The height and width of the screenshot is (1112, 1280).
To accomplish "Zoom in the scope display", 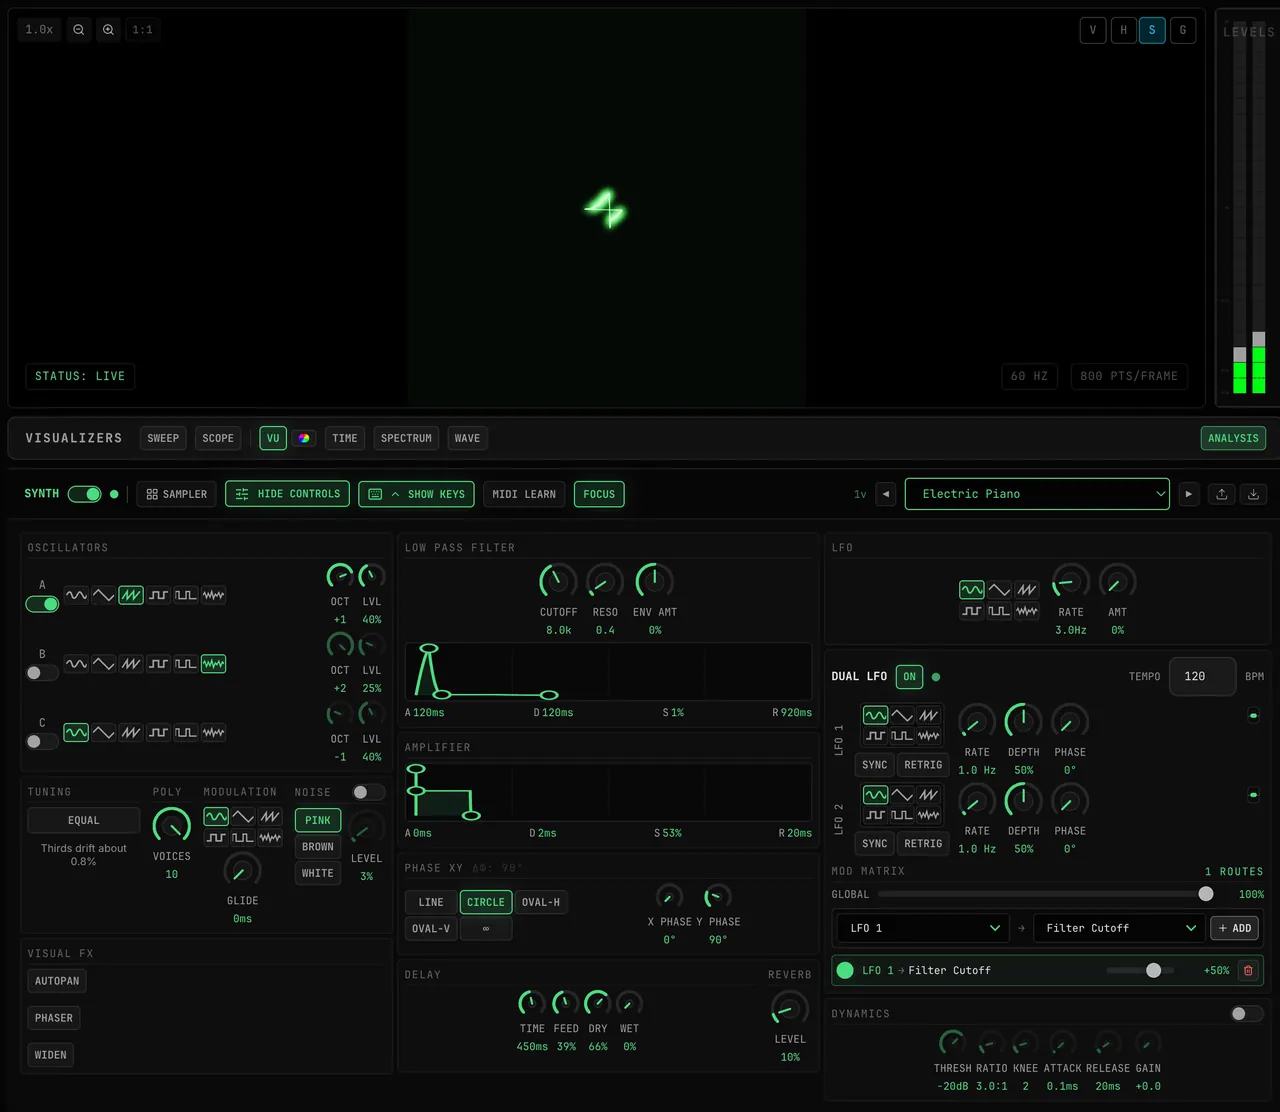I will (108, 30).
